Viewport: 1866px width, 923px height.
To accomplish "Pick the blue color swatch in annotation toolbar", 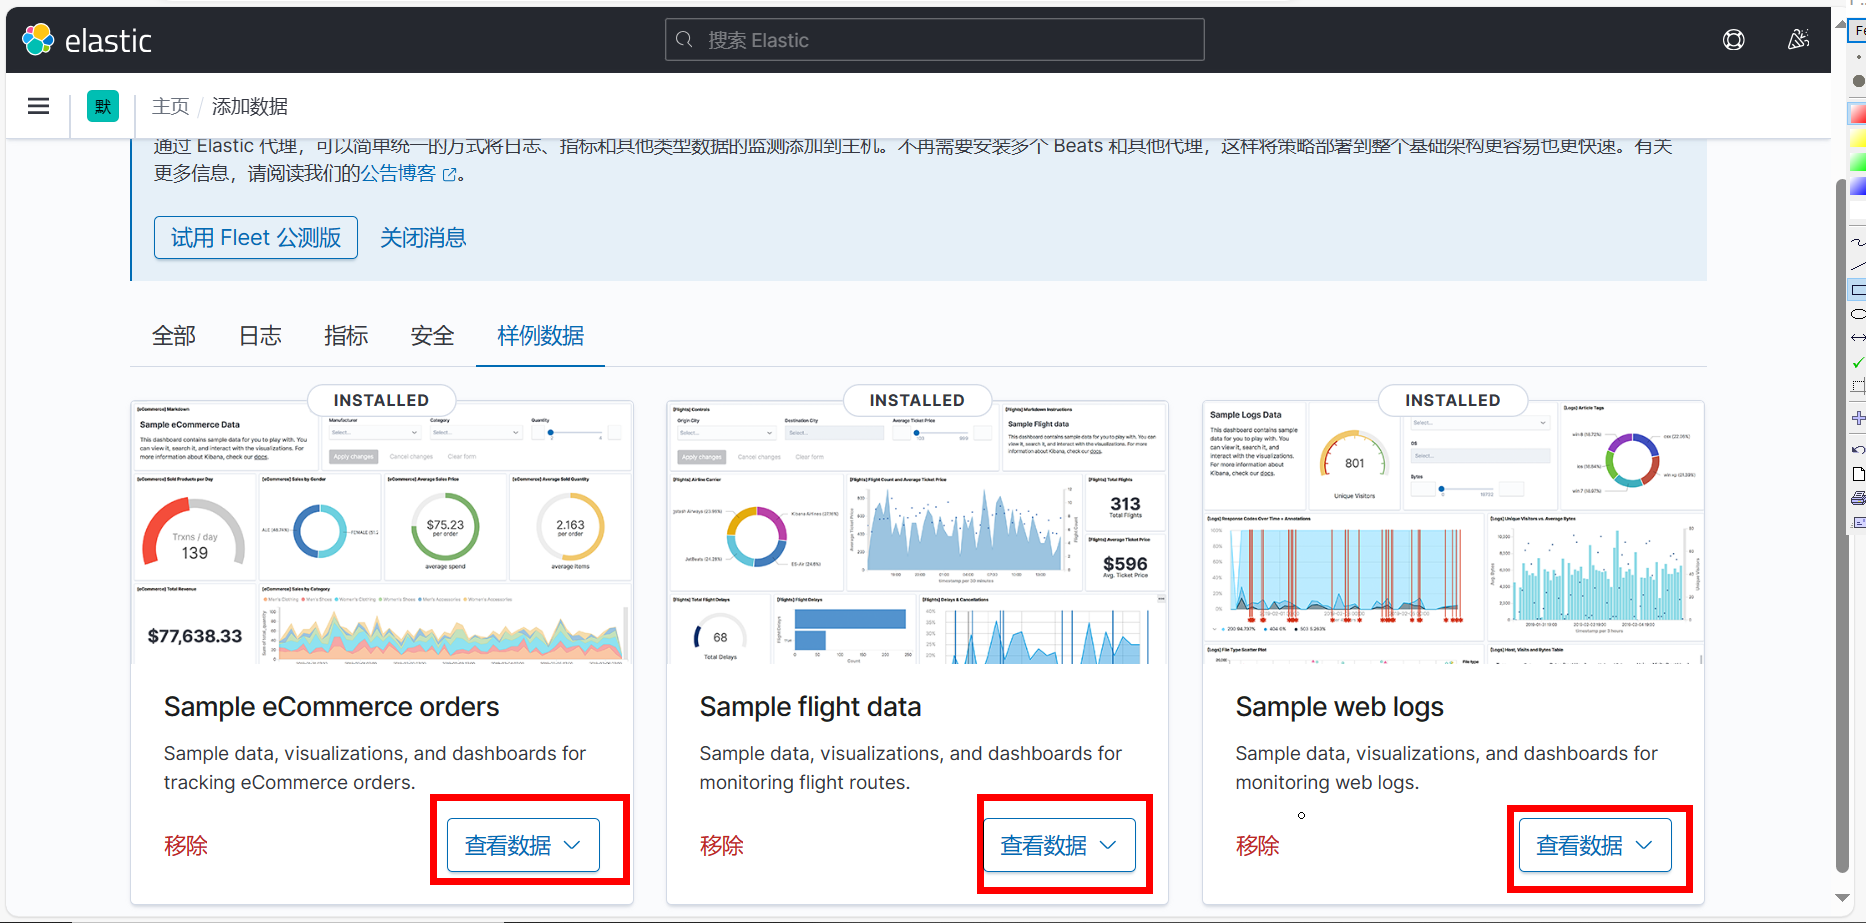I will coord(1859,186).
